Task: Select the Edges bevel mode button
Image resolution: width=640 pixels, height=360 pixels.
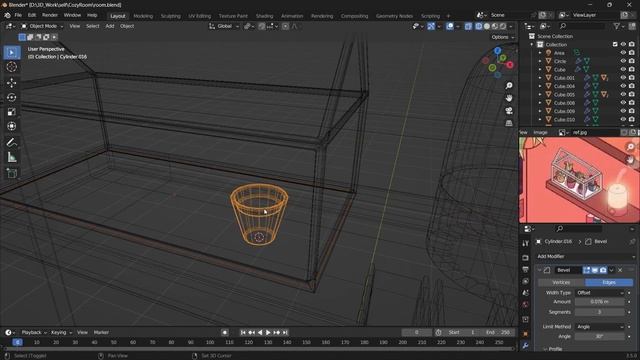Action: (x=609, y=282)
